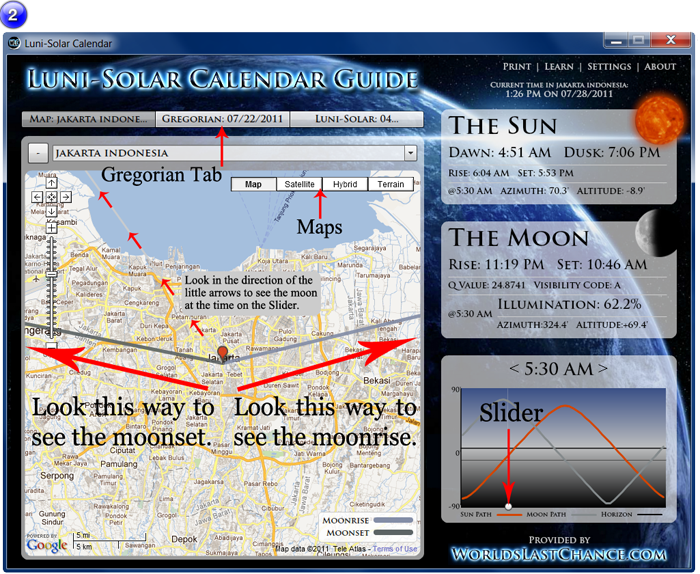Open the Gregorian: 07/22/2011 tab

pos(222,119)
